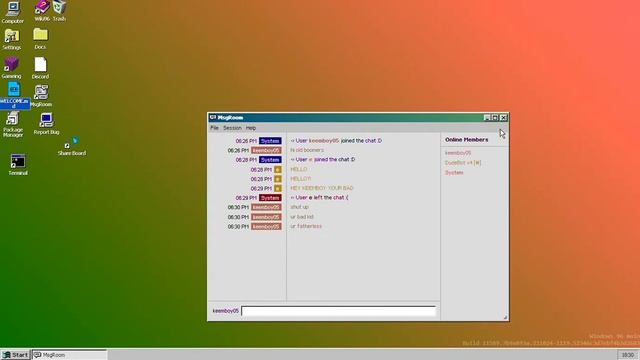Click the keemboy05 tag beside 'shut up'
This screenshot has height=360, width=640.
click(x=266, y=207)
